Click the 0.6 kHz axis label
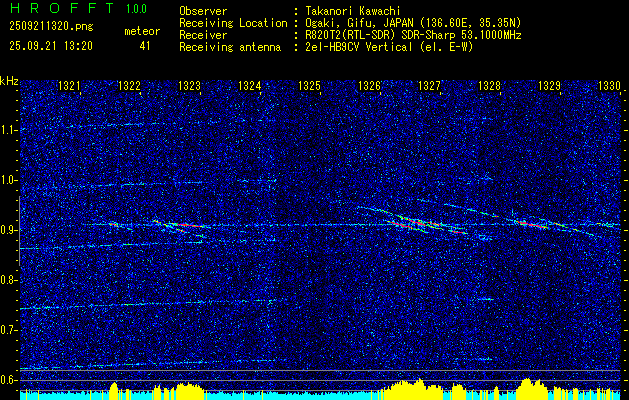The image size is (629, 400). pos(8,380)
